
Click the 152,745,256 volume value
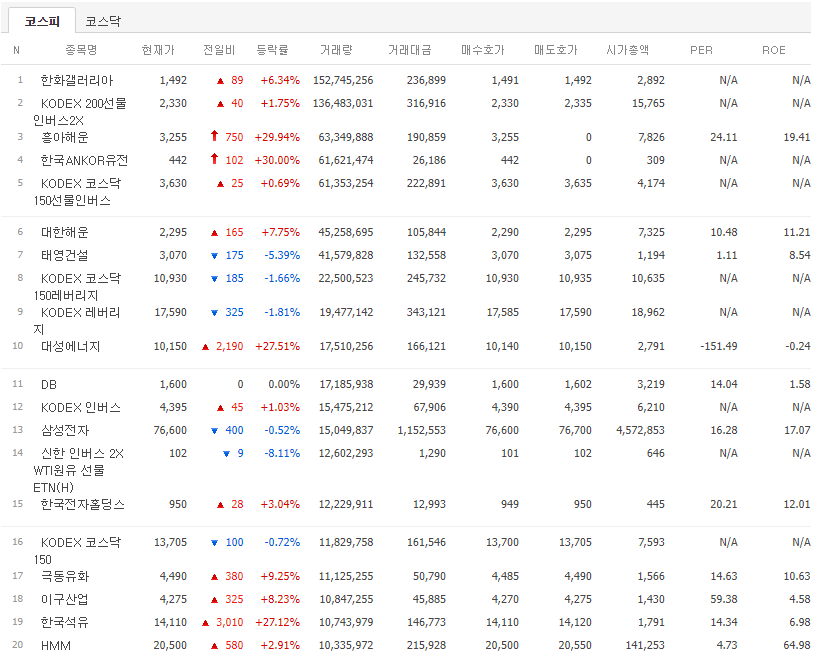(343, 80)
